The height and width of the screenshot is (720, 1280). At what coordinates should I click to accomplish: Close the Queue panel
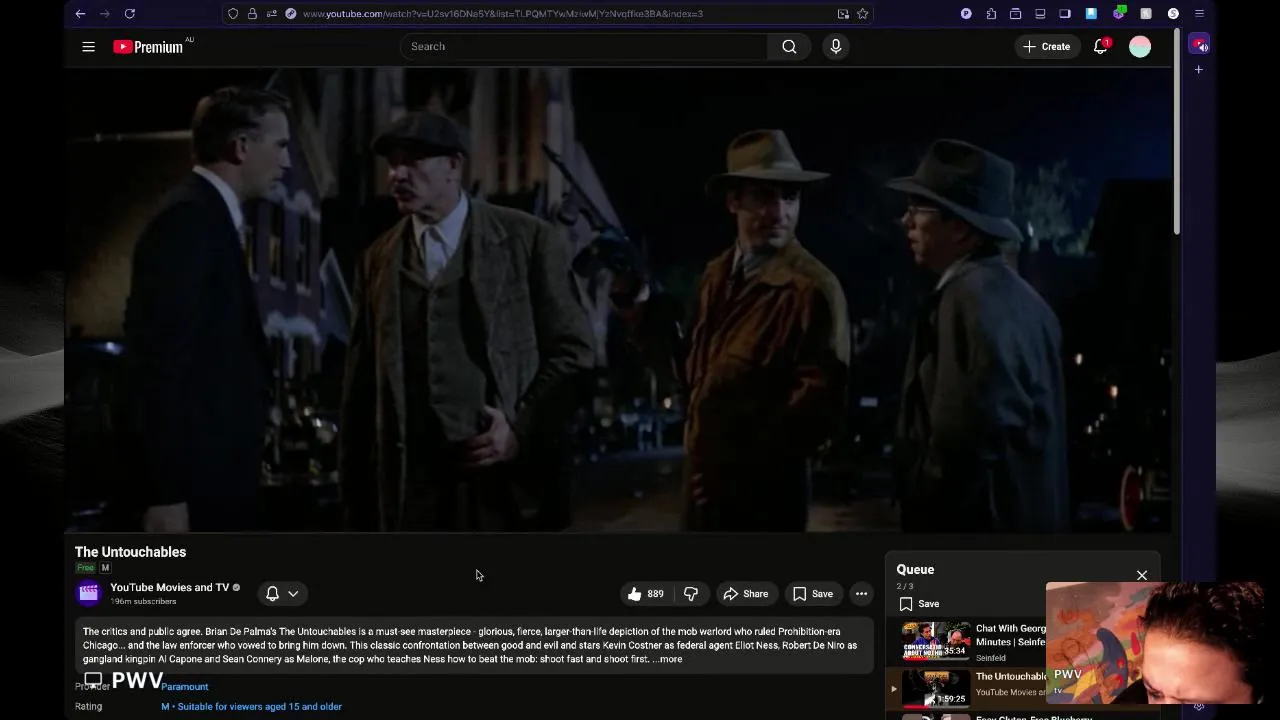1142,575
